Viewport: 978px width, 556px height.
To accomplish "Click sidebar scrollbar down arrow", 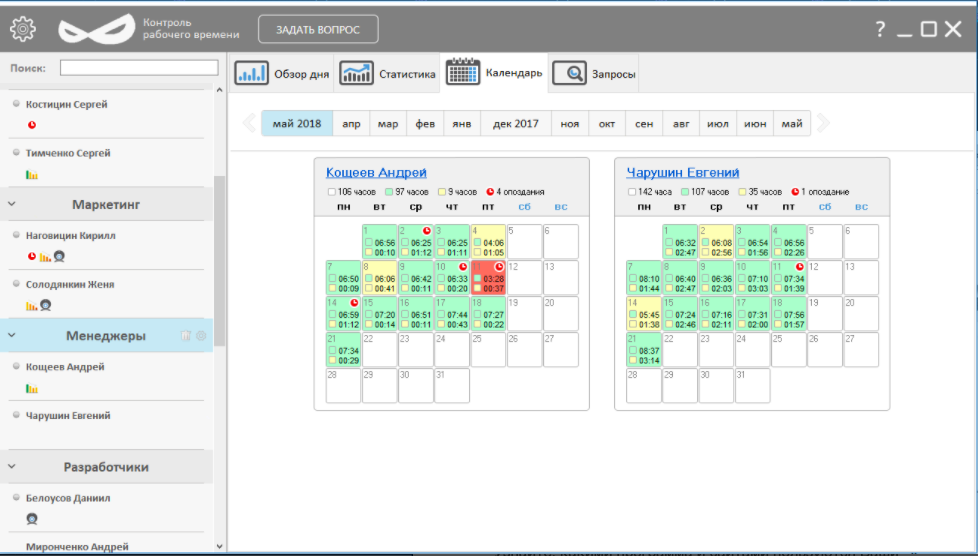I will (220, 546).
